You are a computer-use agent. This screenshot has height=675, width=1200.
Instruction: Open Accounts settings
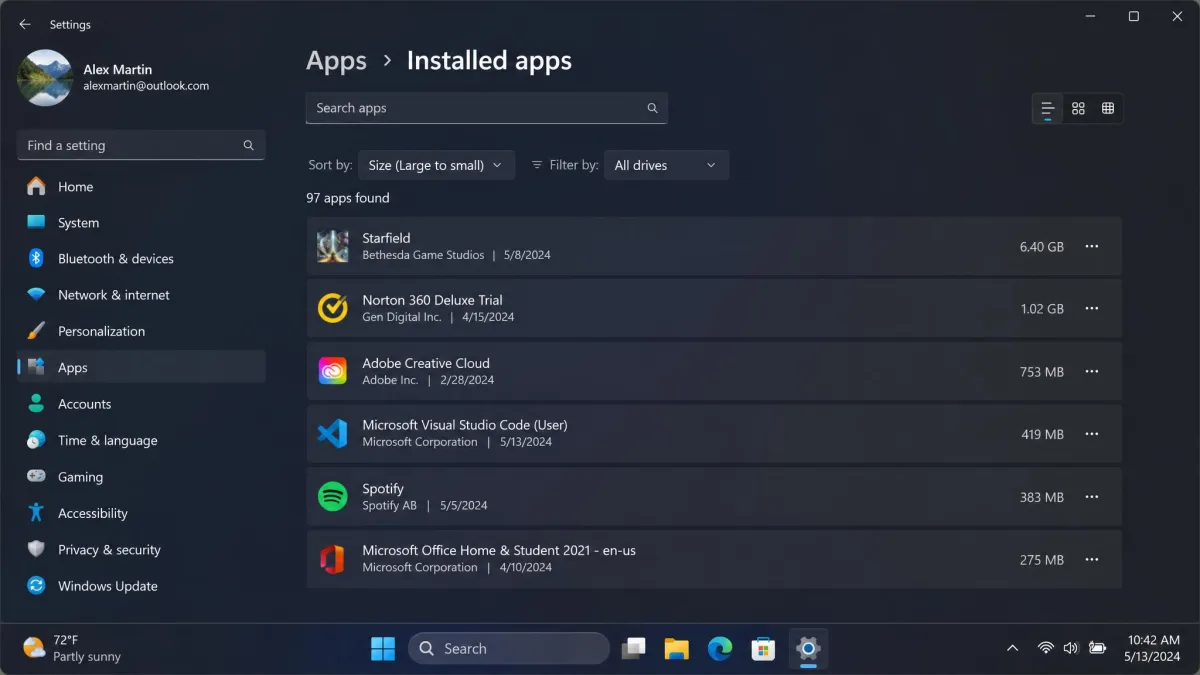(x=141, y=404)
